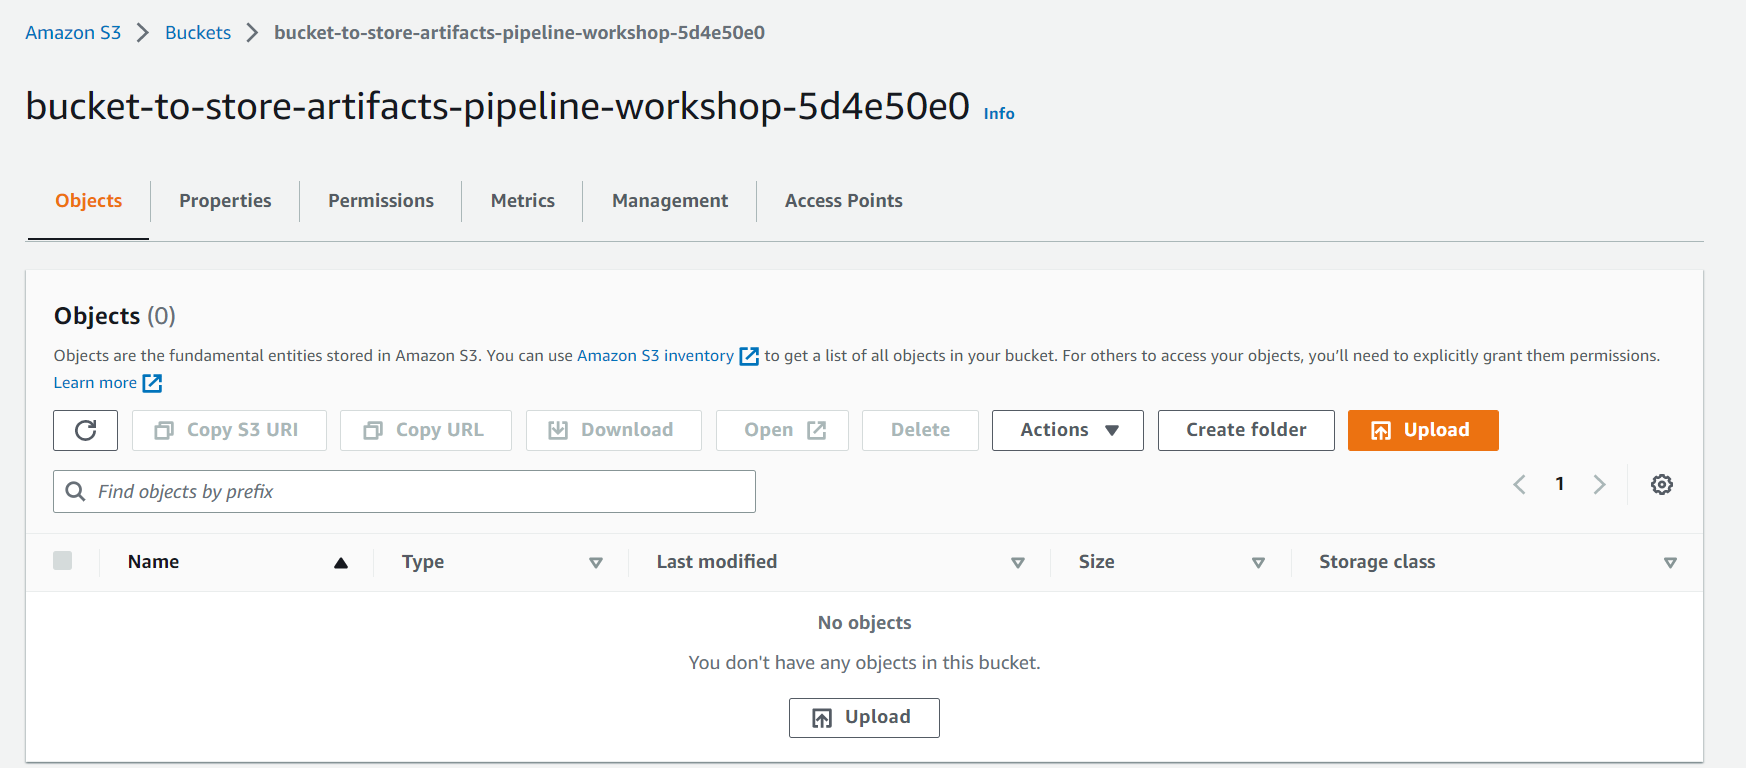Click the orange Upload button

[1422, 430]
